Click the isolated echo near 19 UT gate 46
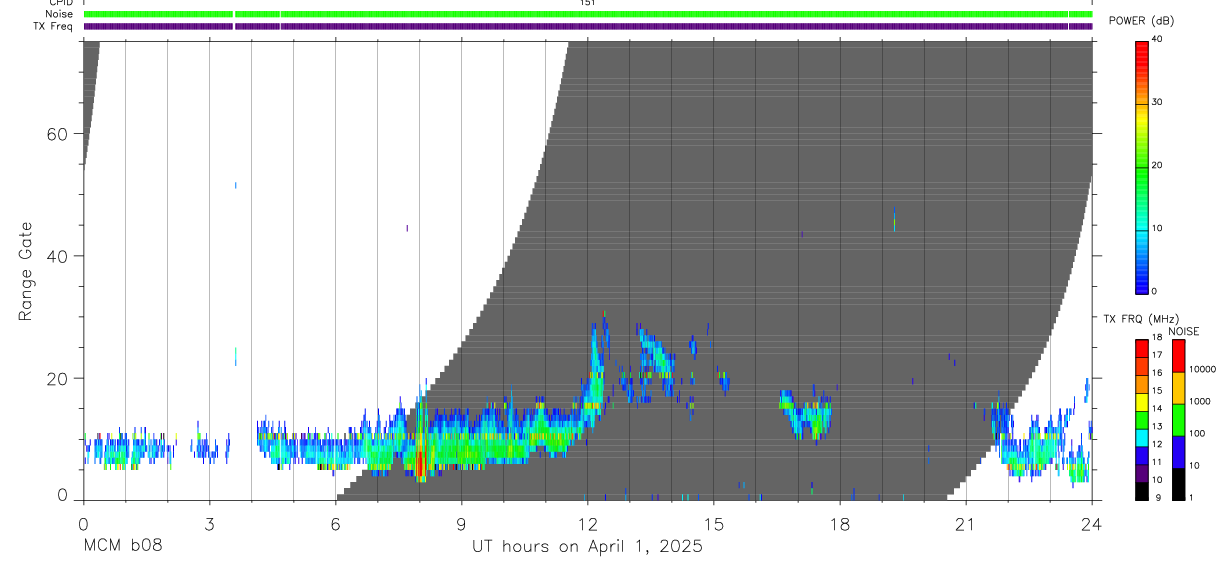 [x=894, y=218]
